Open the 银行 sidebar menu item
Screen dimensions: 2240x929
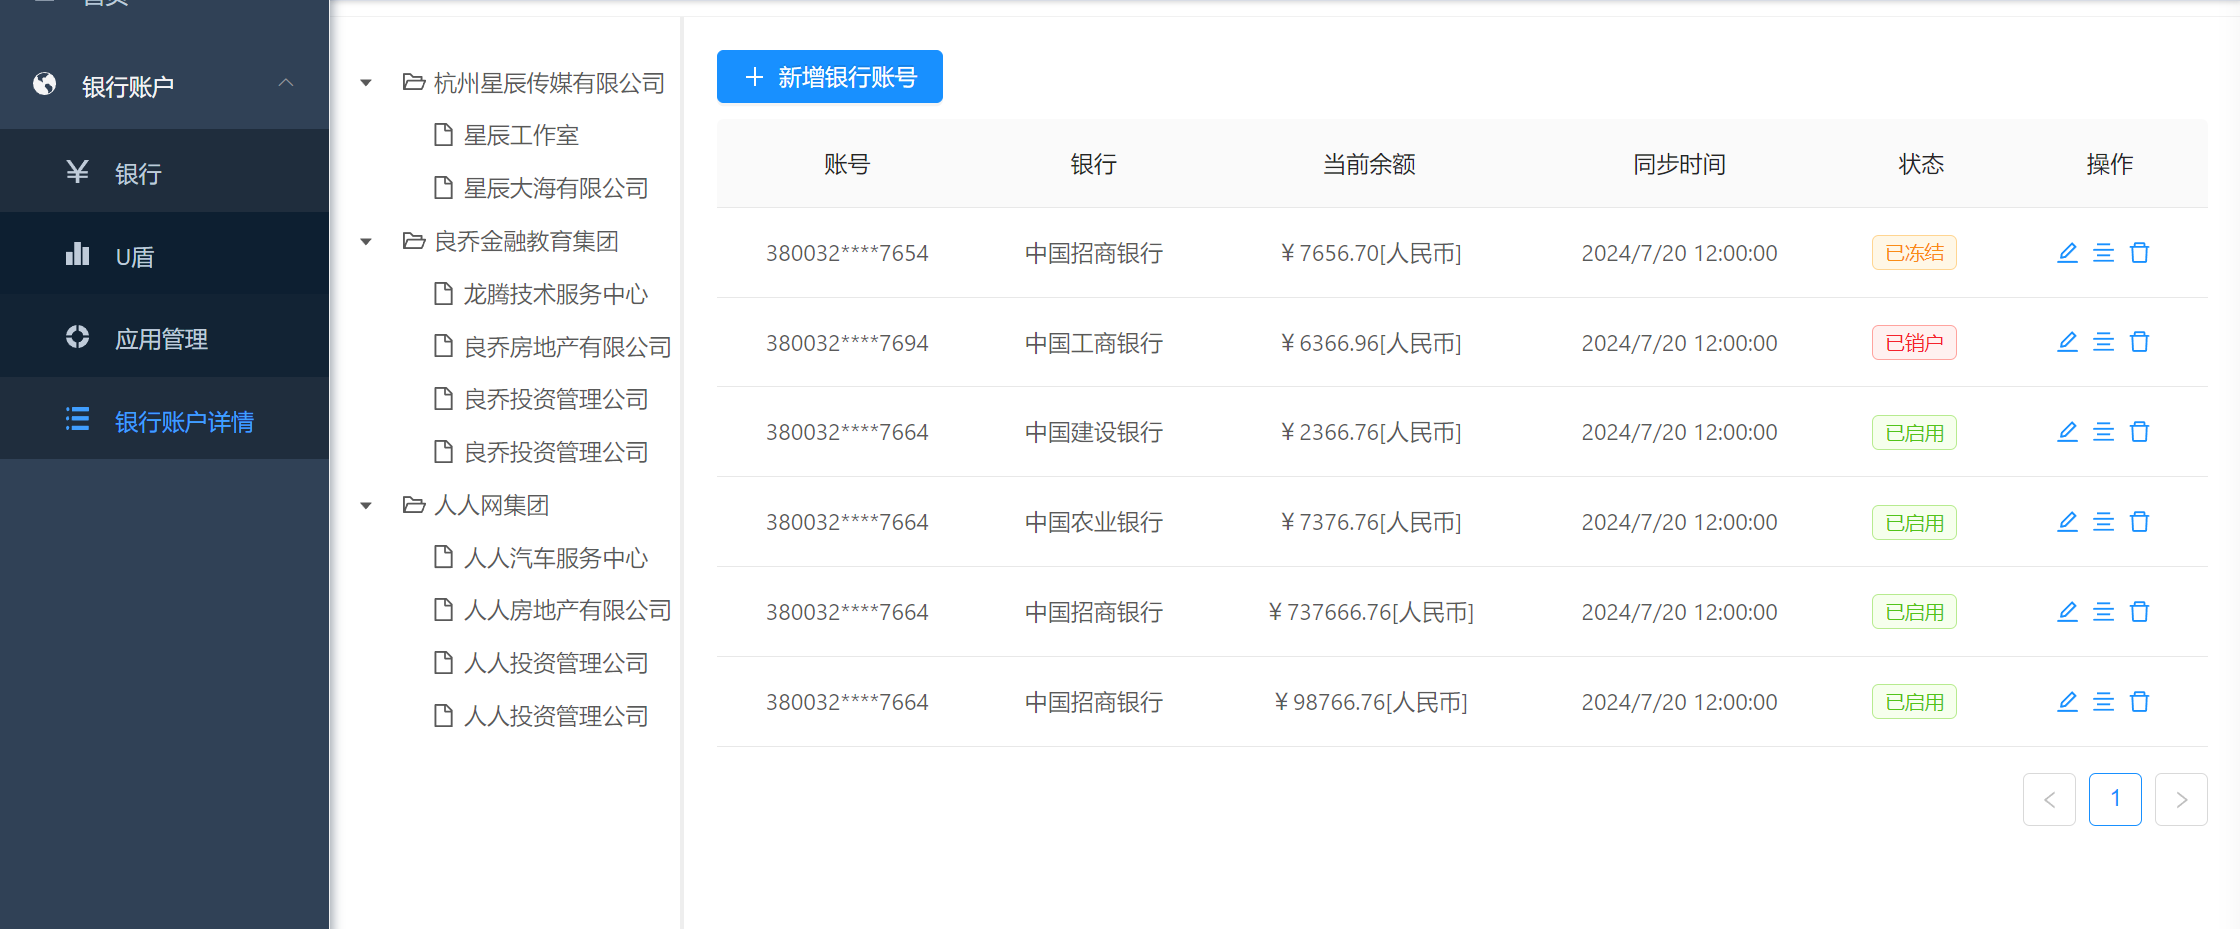click(138, 174)
